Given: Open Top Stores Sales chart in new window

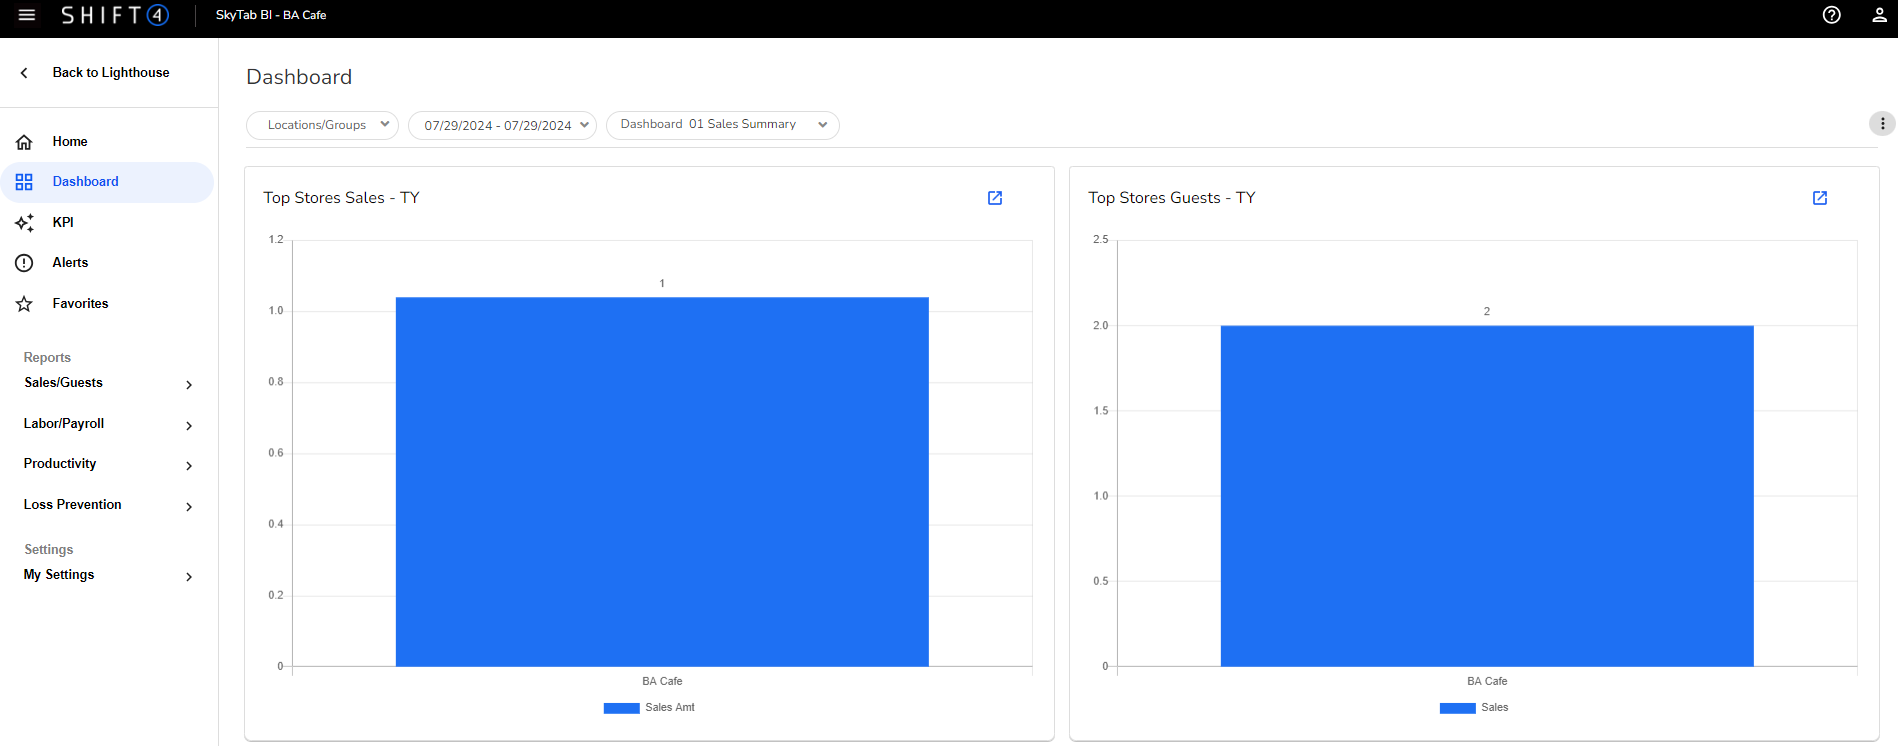Looking at the screenshot, I should (x=994, y=198).
